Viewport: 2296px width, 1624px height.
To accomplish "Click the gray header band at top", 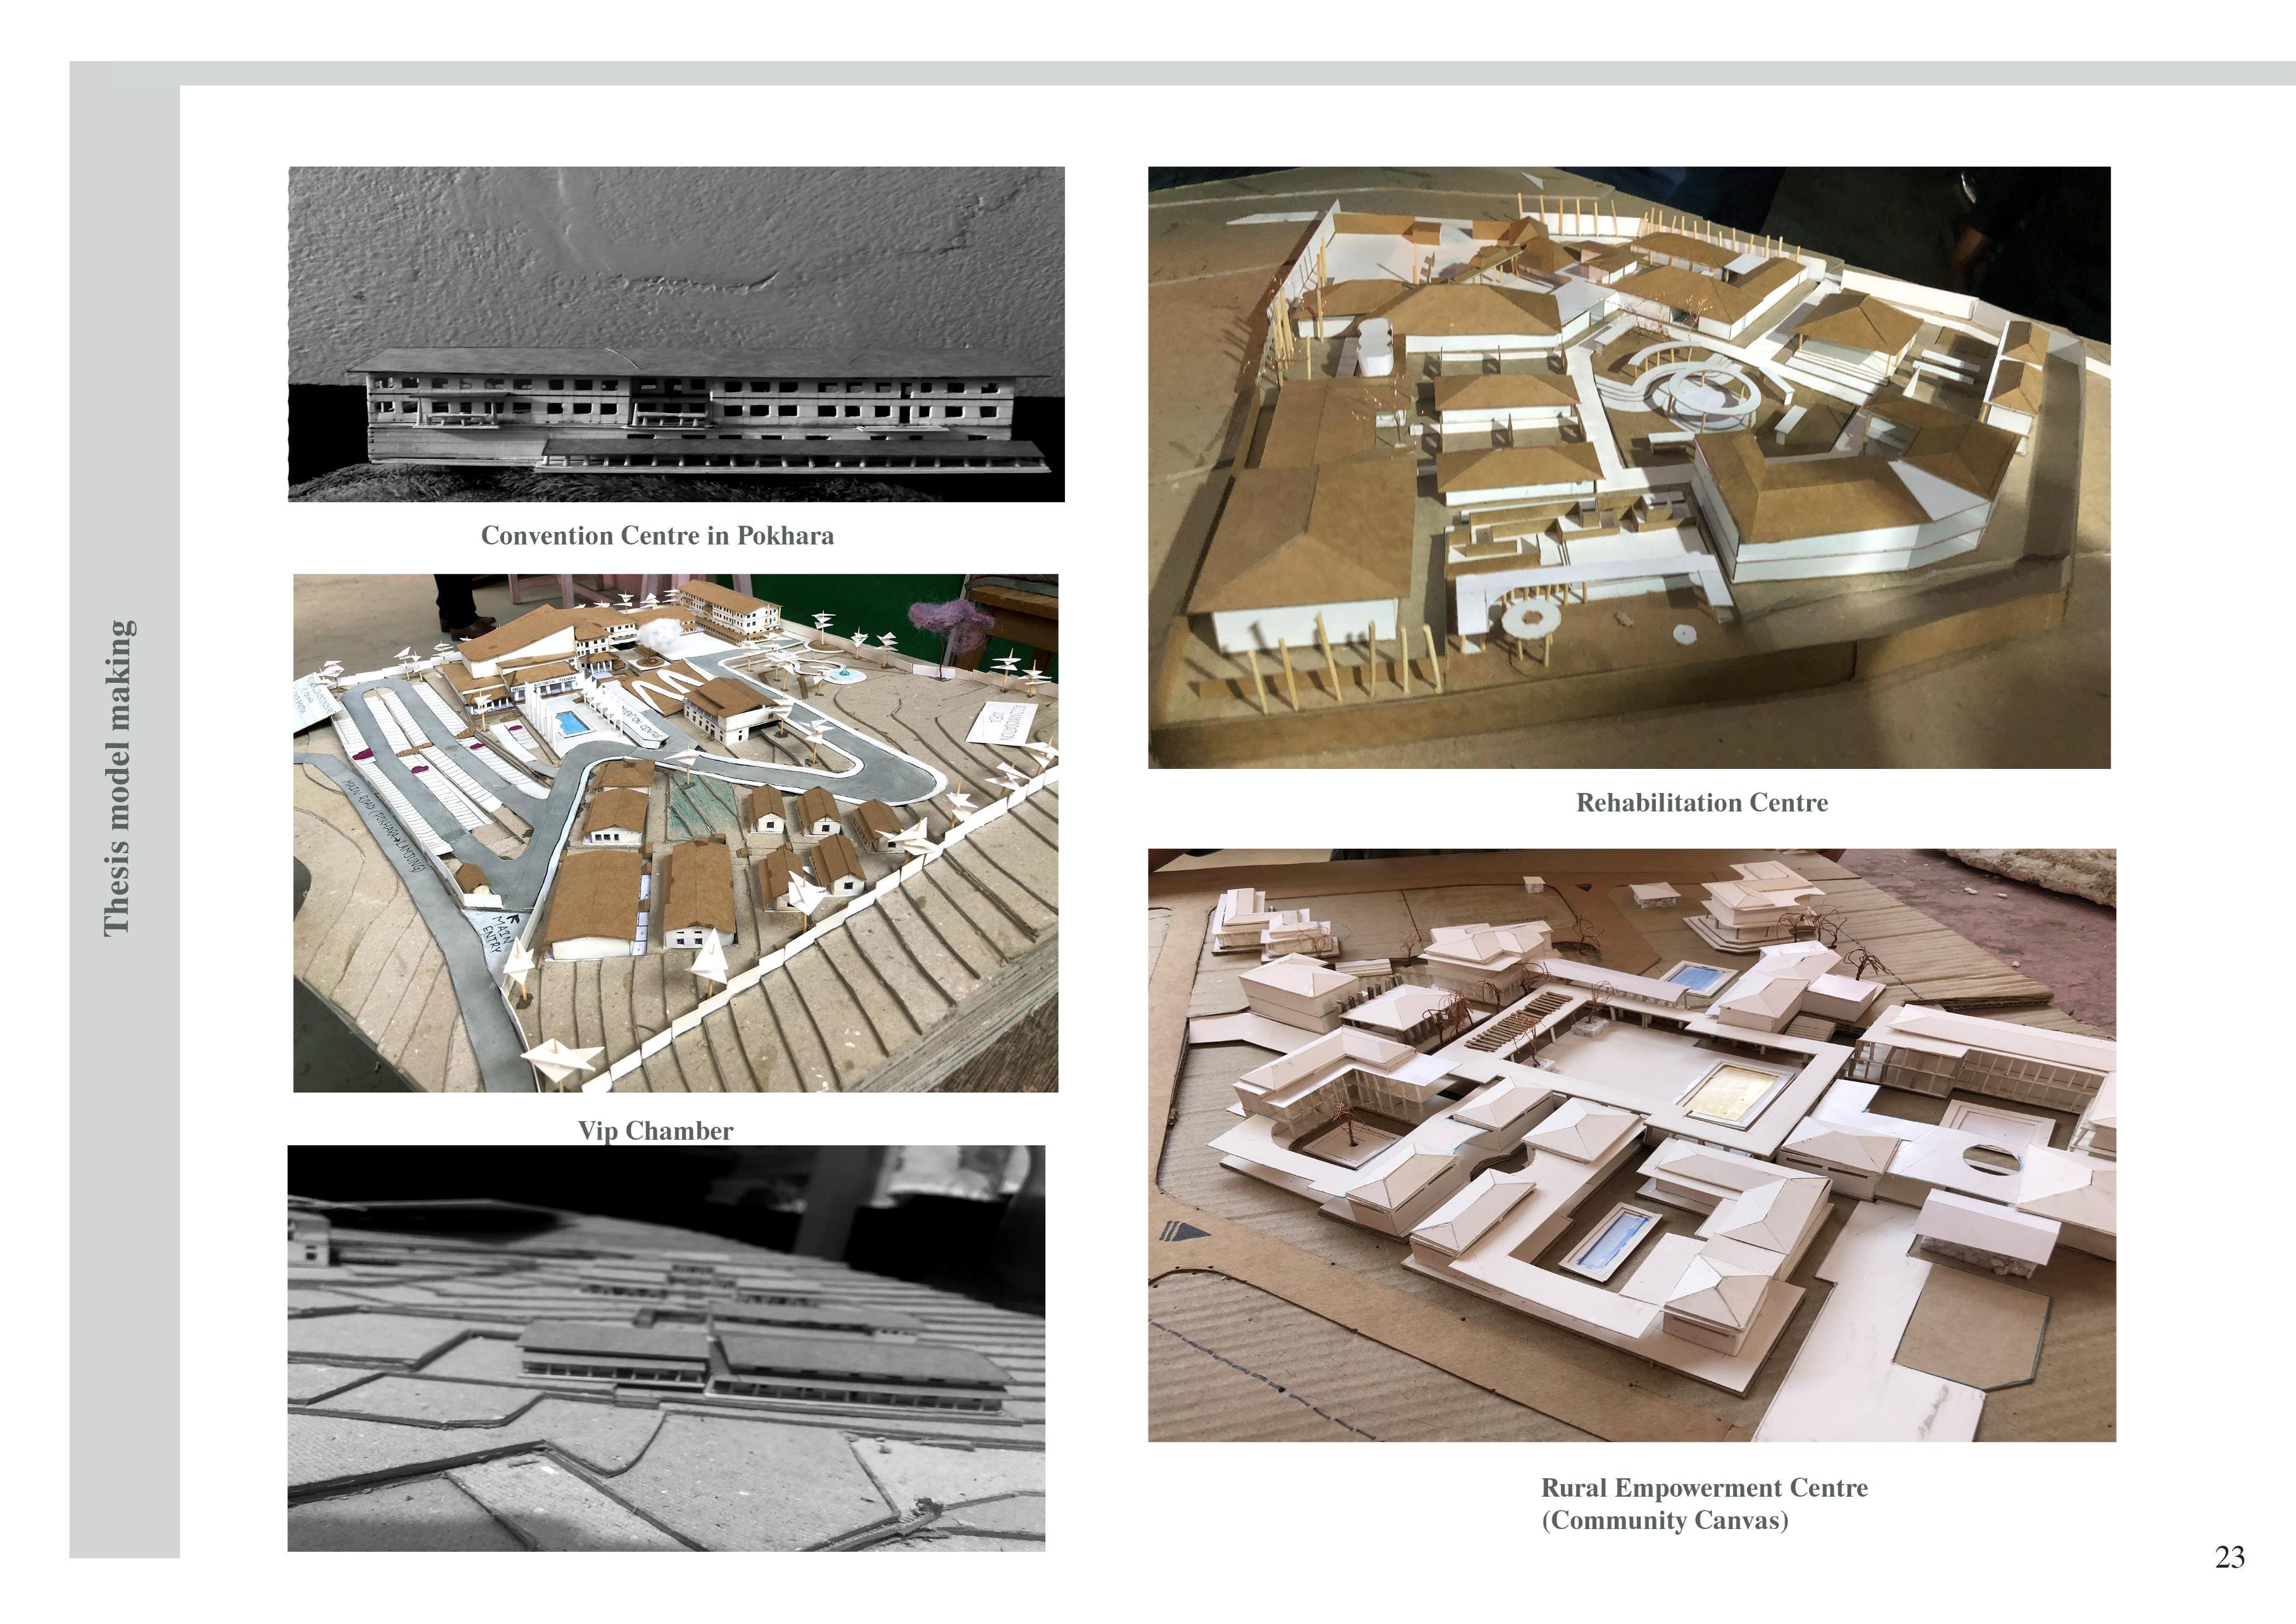I will coord(1200,73).
